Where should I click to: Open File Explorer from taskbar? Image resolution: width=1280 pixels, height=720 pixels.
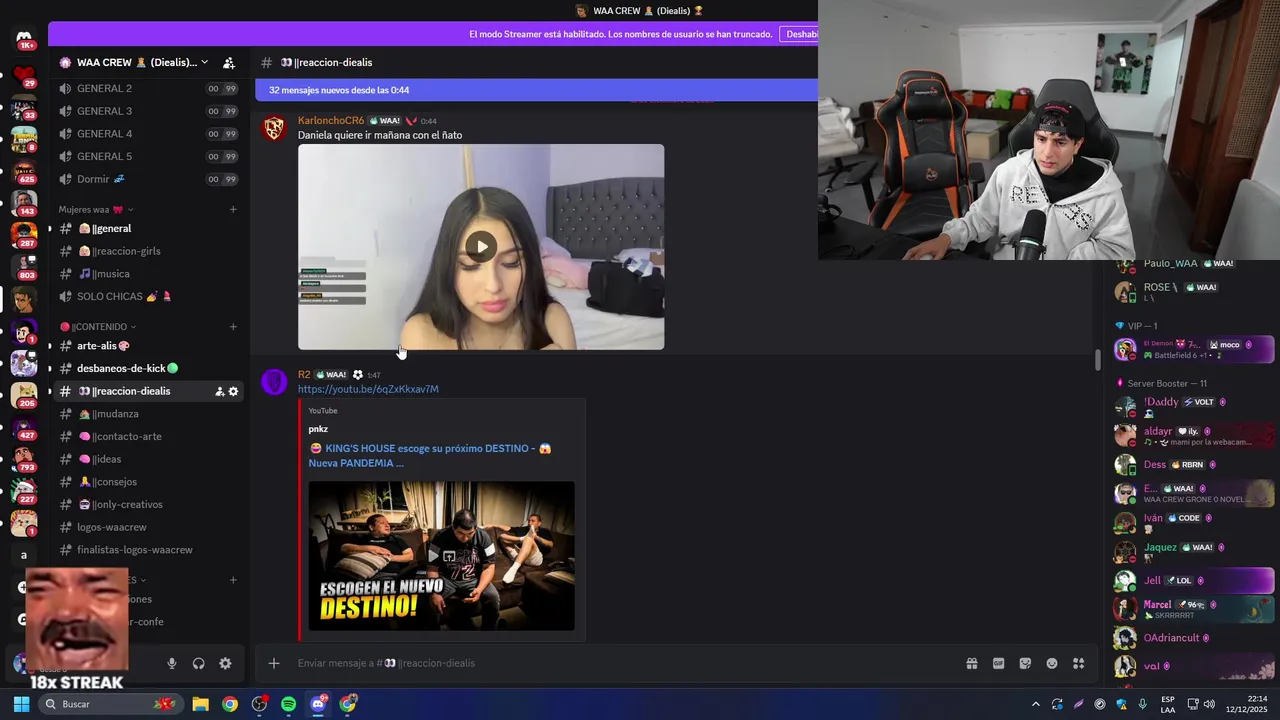(200, 704)
